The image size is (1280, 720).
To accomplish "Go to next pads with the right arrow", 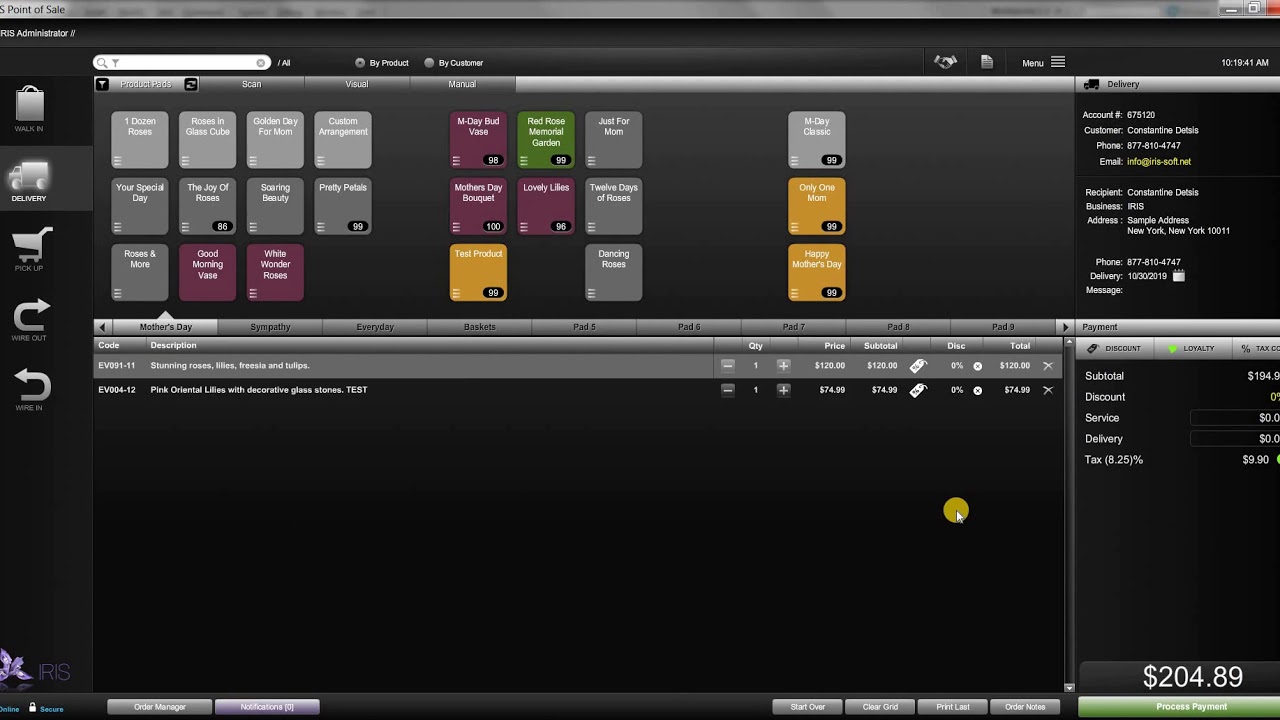I will click(1065, 327).
